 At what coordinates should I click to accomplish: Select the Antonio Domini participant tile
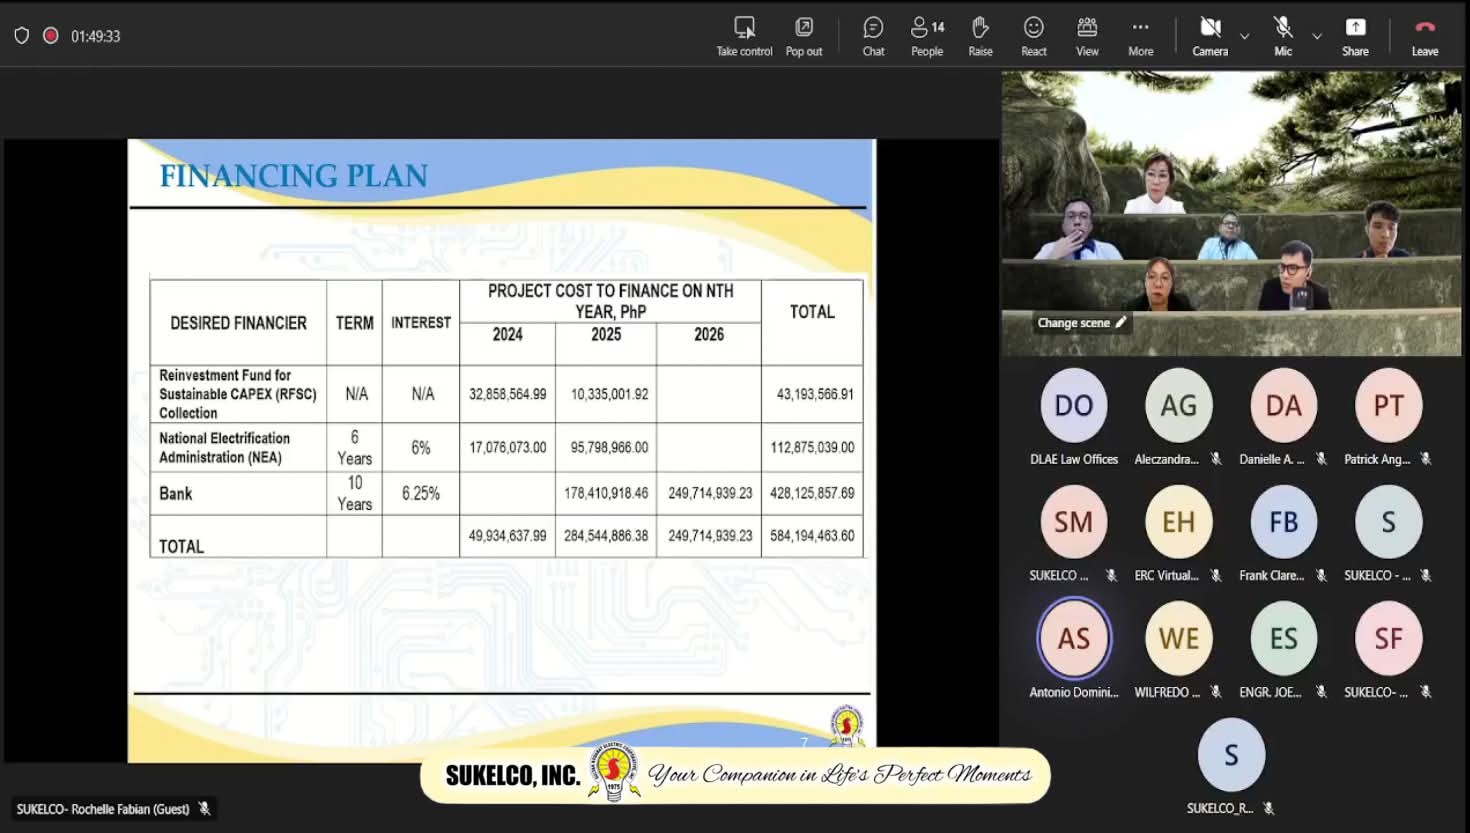click(x=1074, y=639)
